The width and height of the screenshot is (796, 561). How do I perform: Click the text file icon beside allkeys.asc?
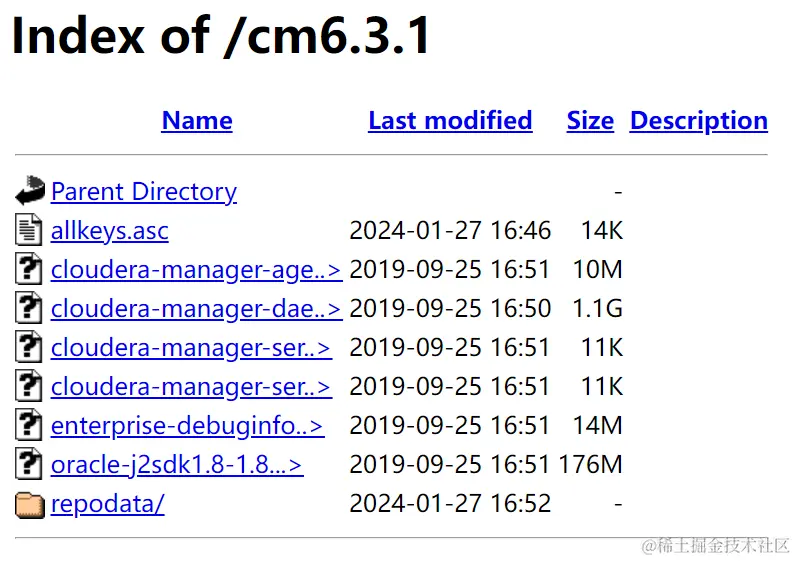pos(28,230)
